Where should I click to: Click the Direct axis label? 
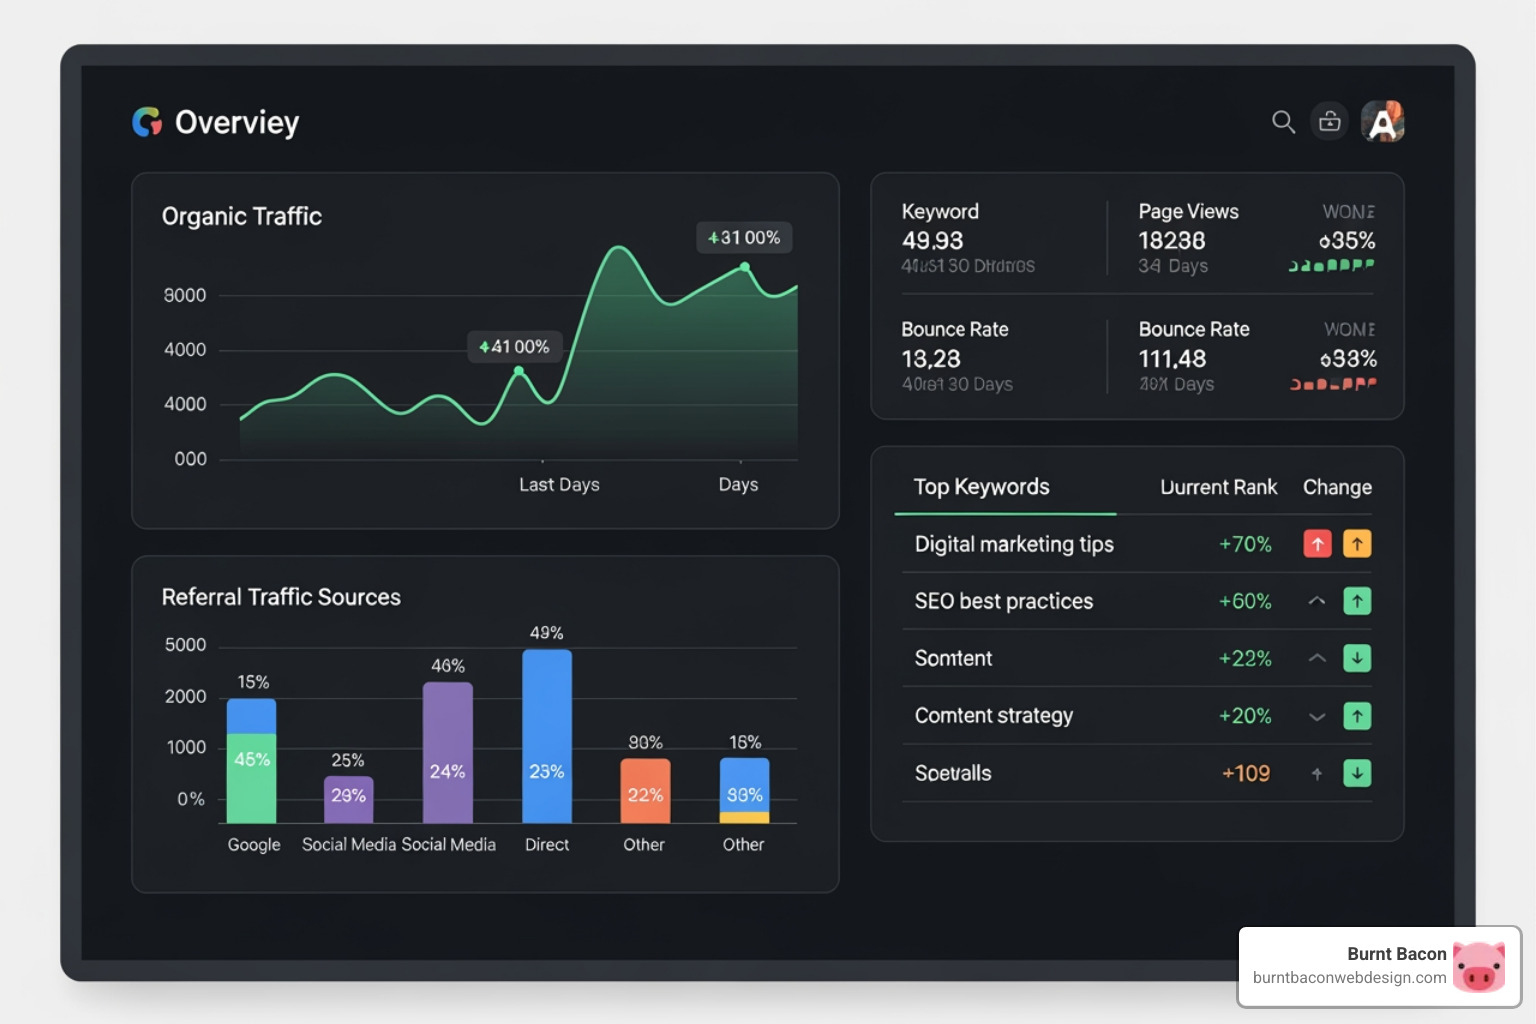547,845
